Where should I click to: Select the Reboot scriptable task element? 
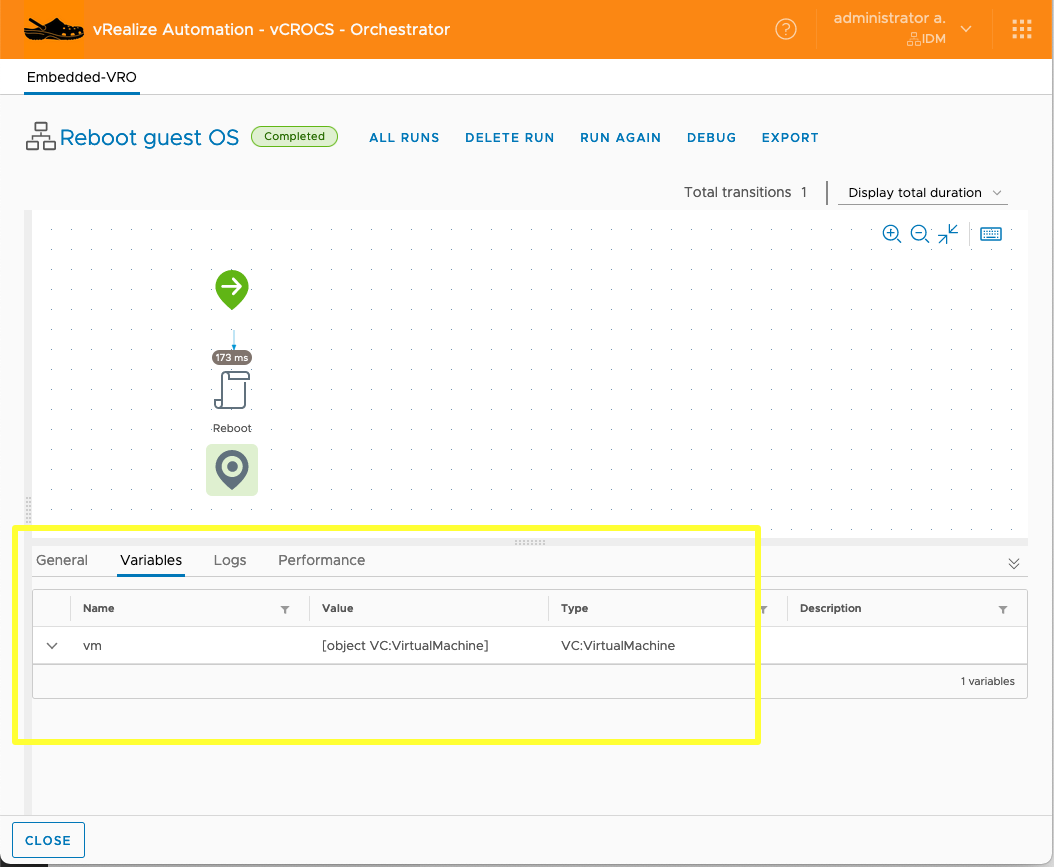point(232,390)
